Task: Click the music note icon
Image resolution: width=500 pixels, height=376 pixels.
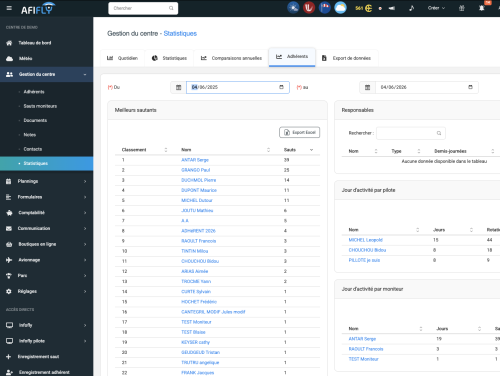Action: (412, 8)
